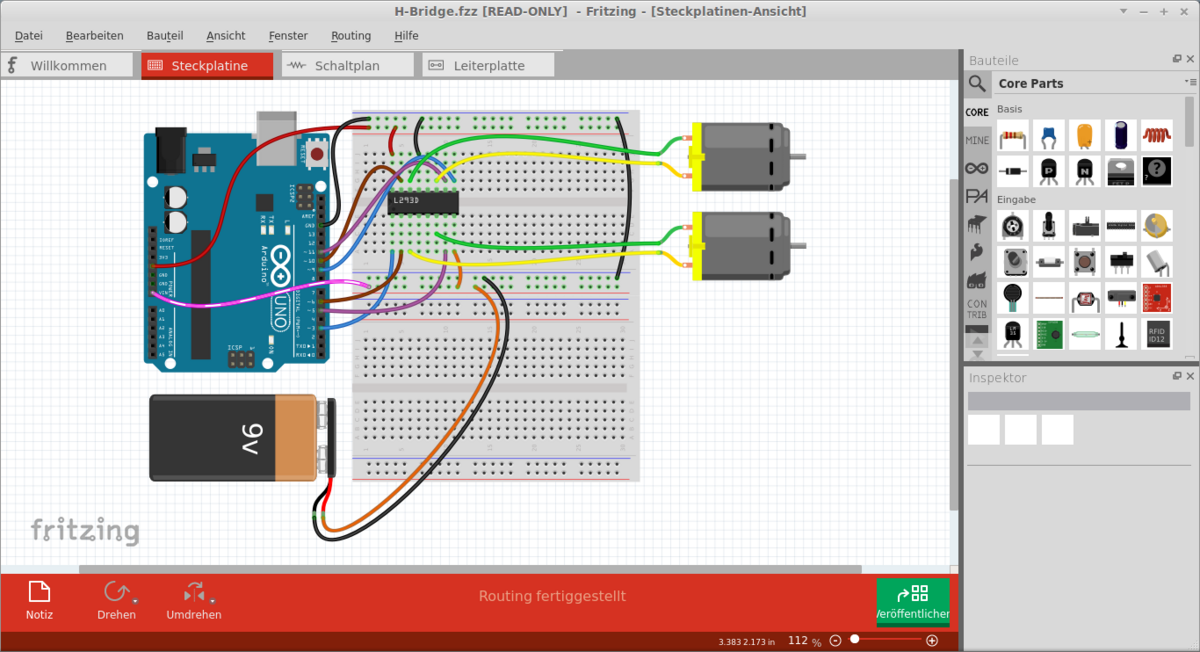Image resolution: width=1200 pixels, height=652 pixels.
Task: Click the parts palette scroll-down arrow
Action: [977, 352]
